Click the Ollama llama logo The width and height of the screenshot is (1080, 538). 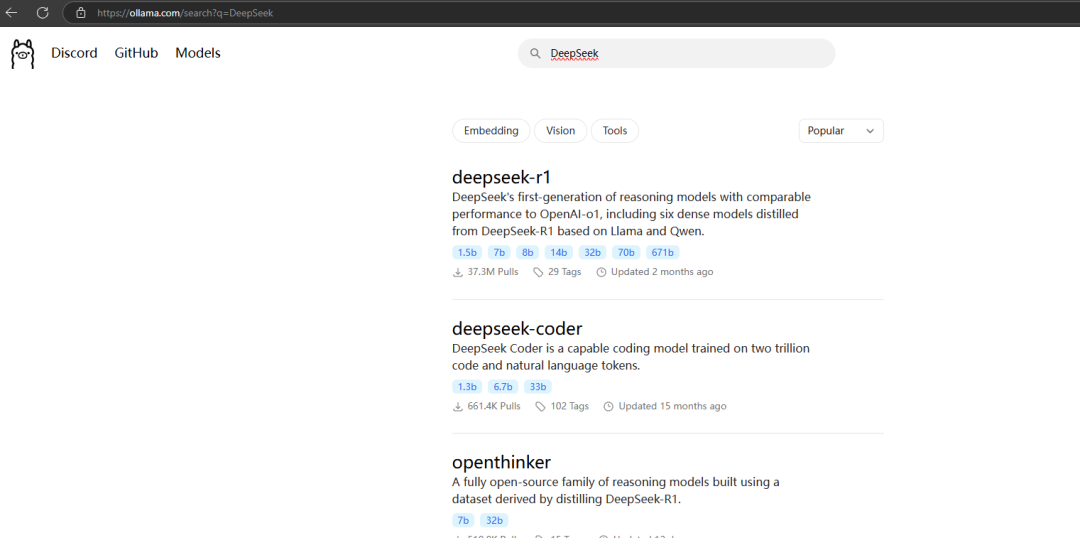(x=22, y=54)
